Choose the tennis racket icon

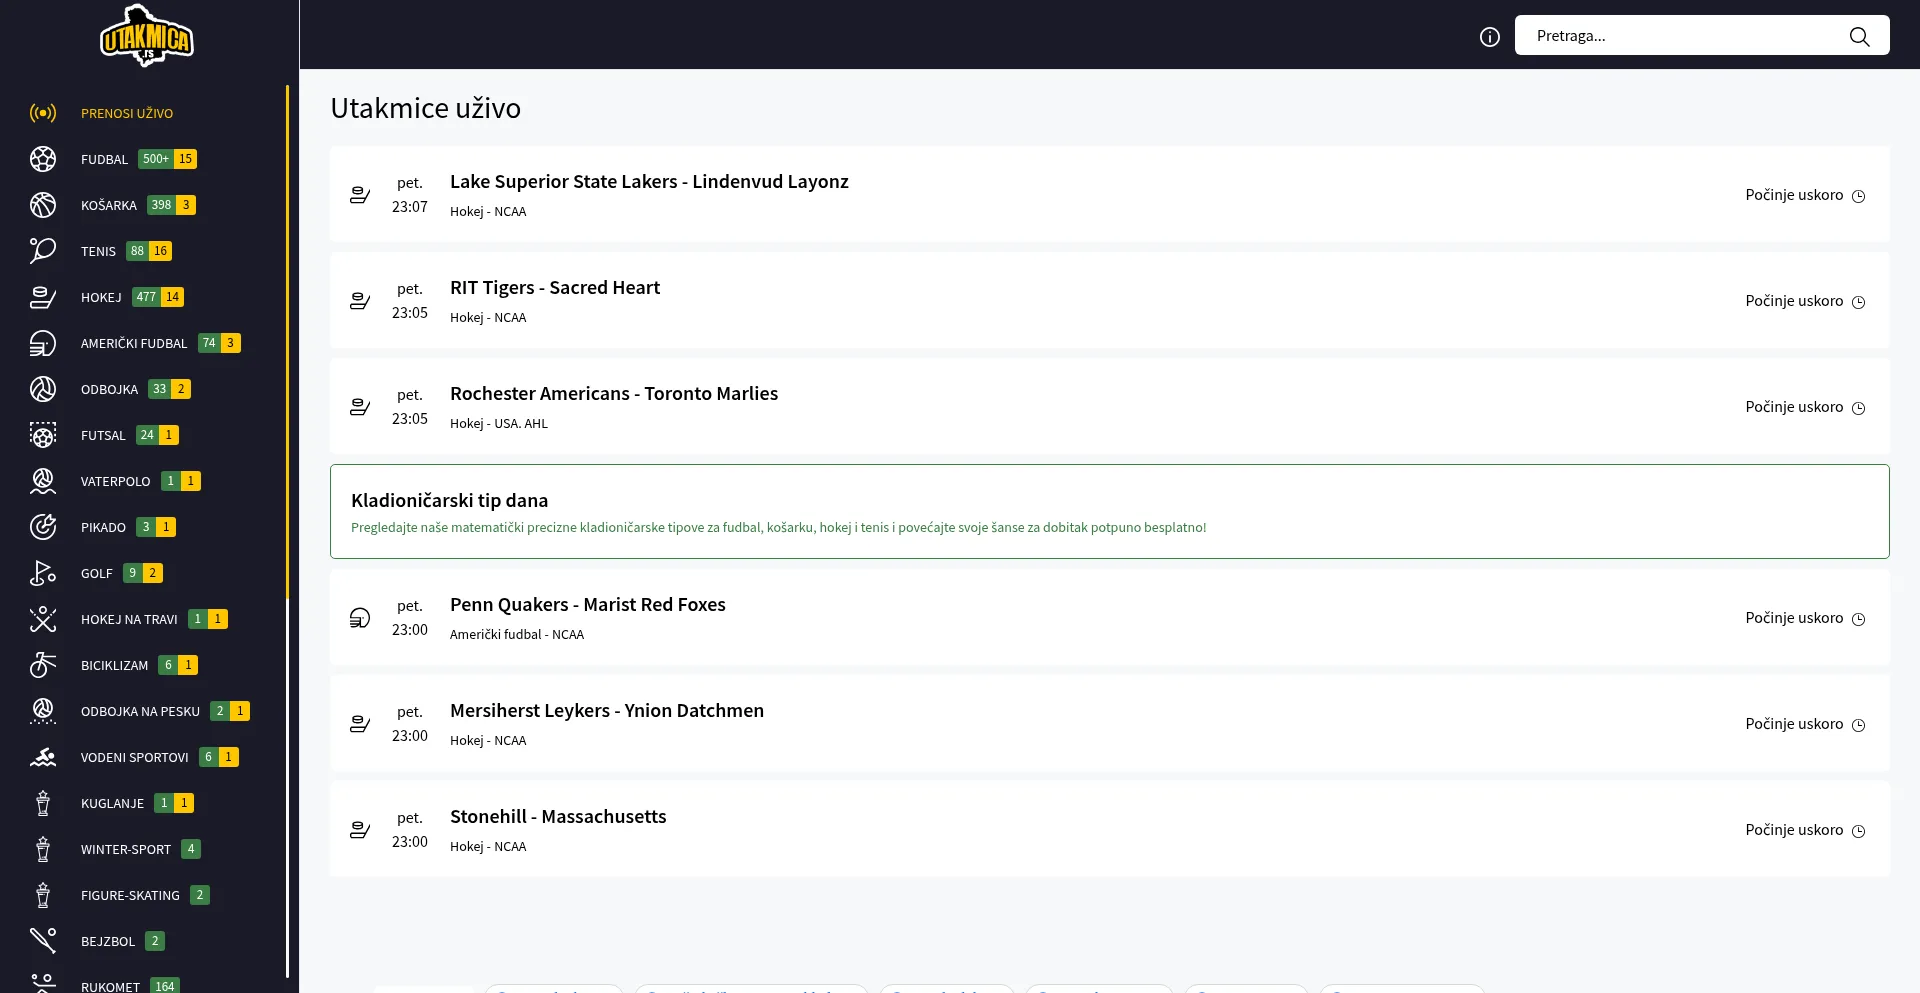[x=43, y=251]
